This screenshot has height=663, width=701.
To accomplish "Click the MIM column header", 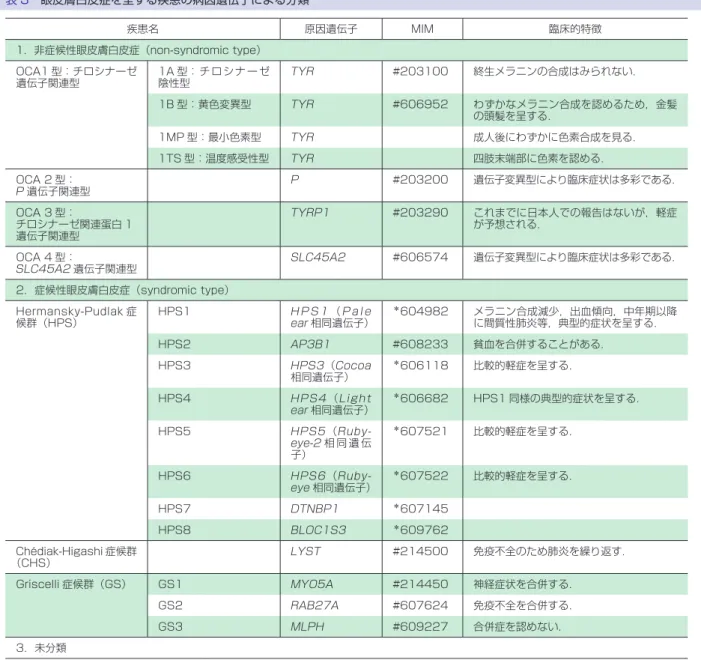I will pyautogui.click(x=422, y=29).
